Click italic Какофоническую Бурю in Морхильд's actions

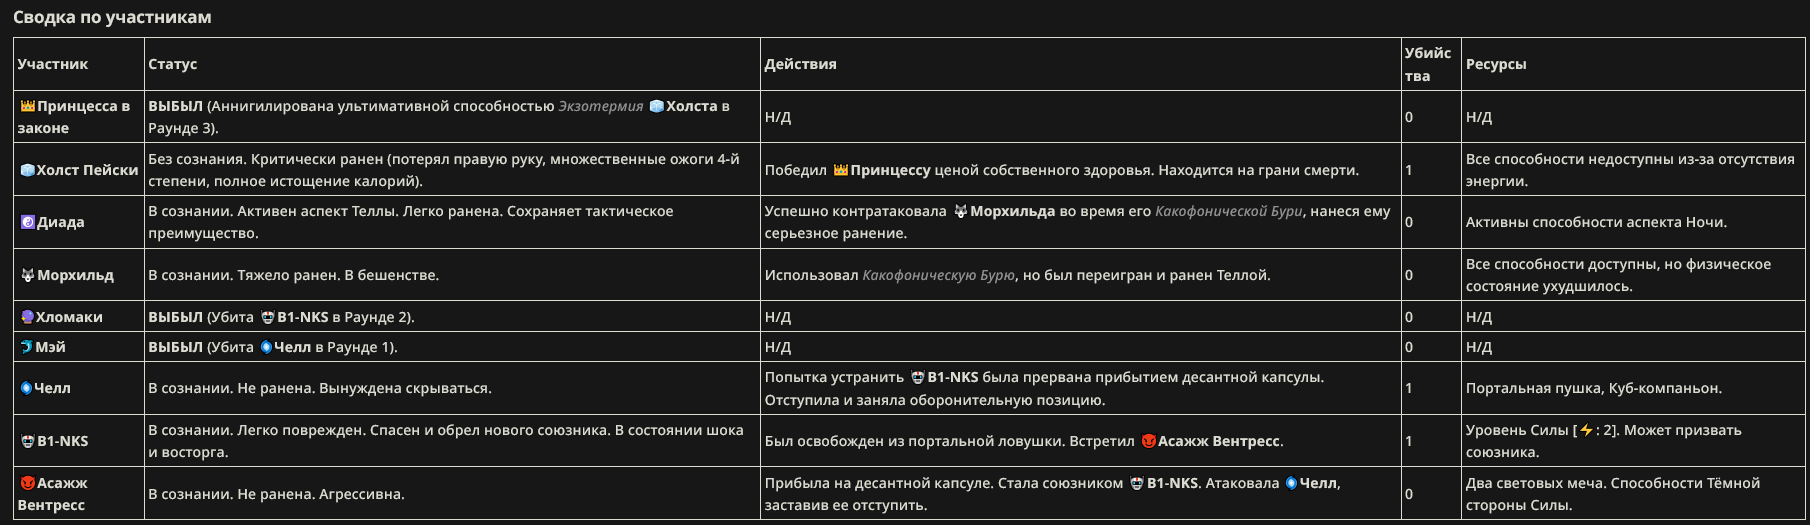click(x=938, y=275)
